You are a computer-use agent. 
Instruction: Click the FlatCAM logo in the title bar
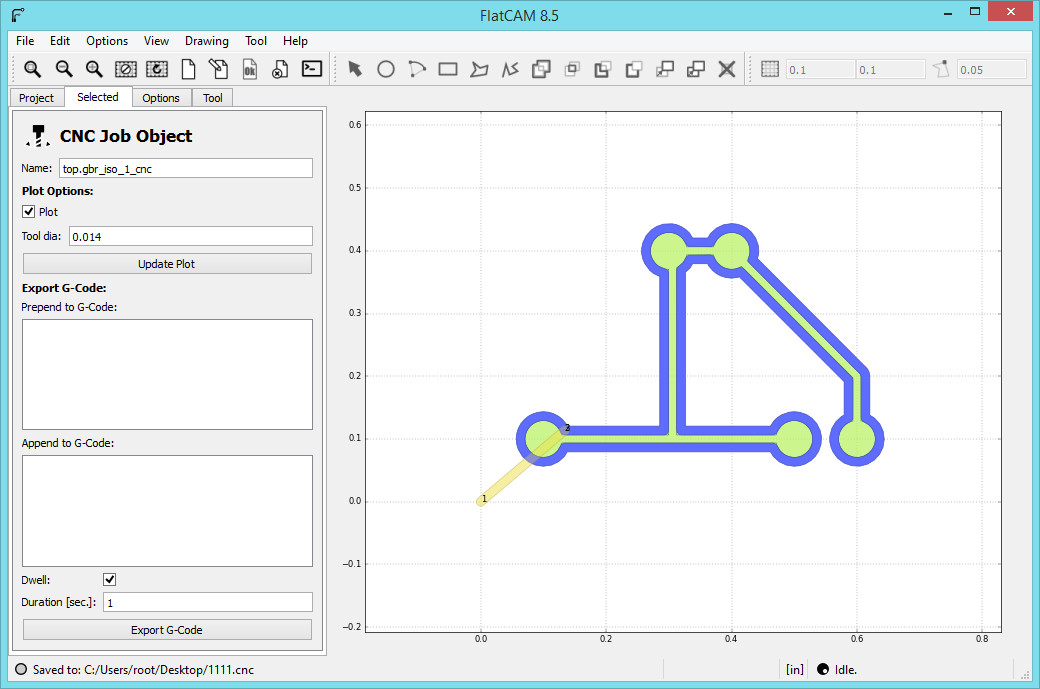click(x=18, y=15)
